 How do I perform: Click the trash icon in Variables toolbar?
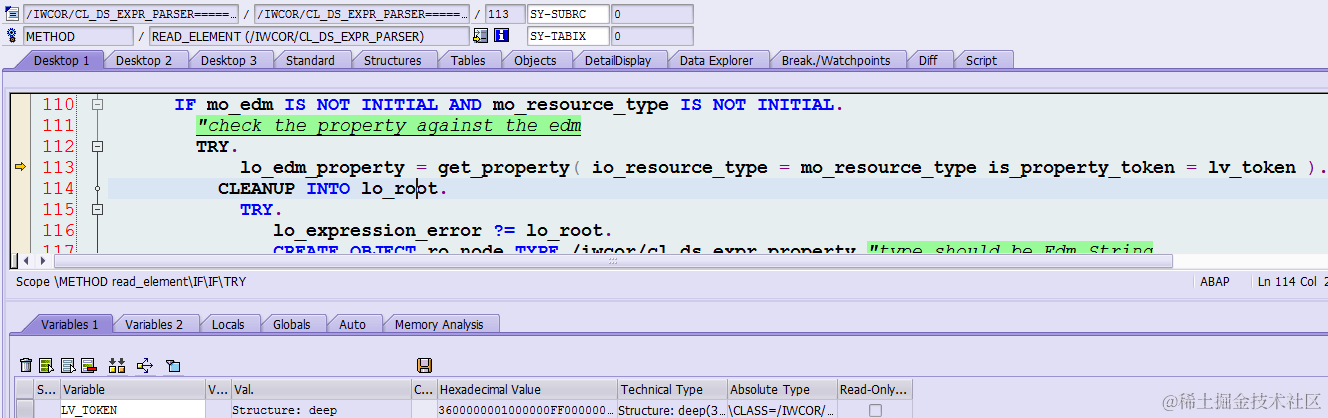click(x=26, y=365)
